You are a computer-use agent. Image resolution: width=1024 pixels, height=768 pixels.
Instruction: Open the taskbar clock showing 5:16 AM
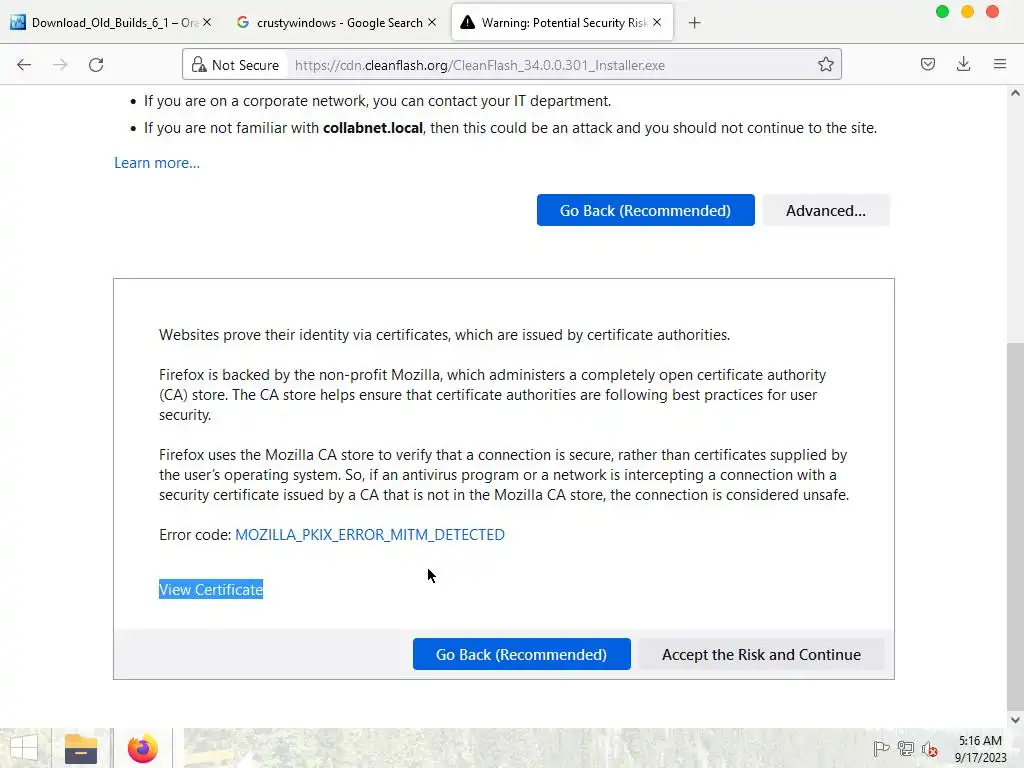click(x=980, y=748)
